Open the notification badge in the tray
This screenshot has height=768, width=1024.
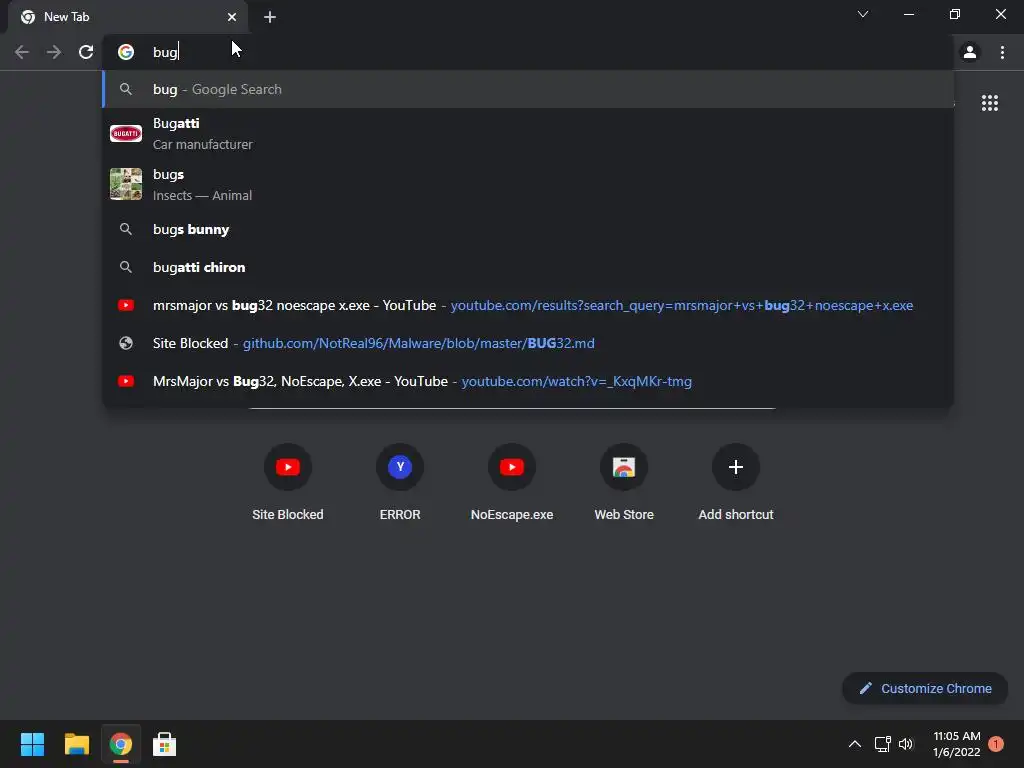pos(996,744)
